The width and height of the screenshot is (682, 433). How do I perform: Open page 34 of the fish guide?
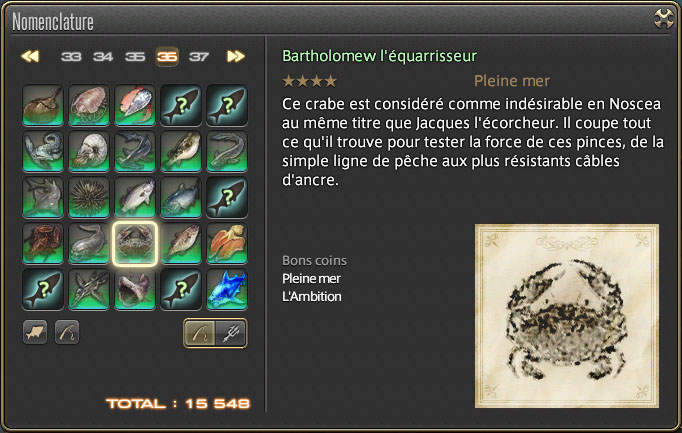tap(103, 57)
